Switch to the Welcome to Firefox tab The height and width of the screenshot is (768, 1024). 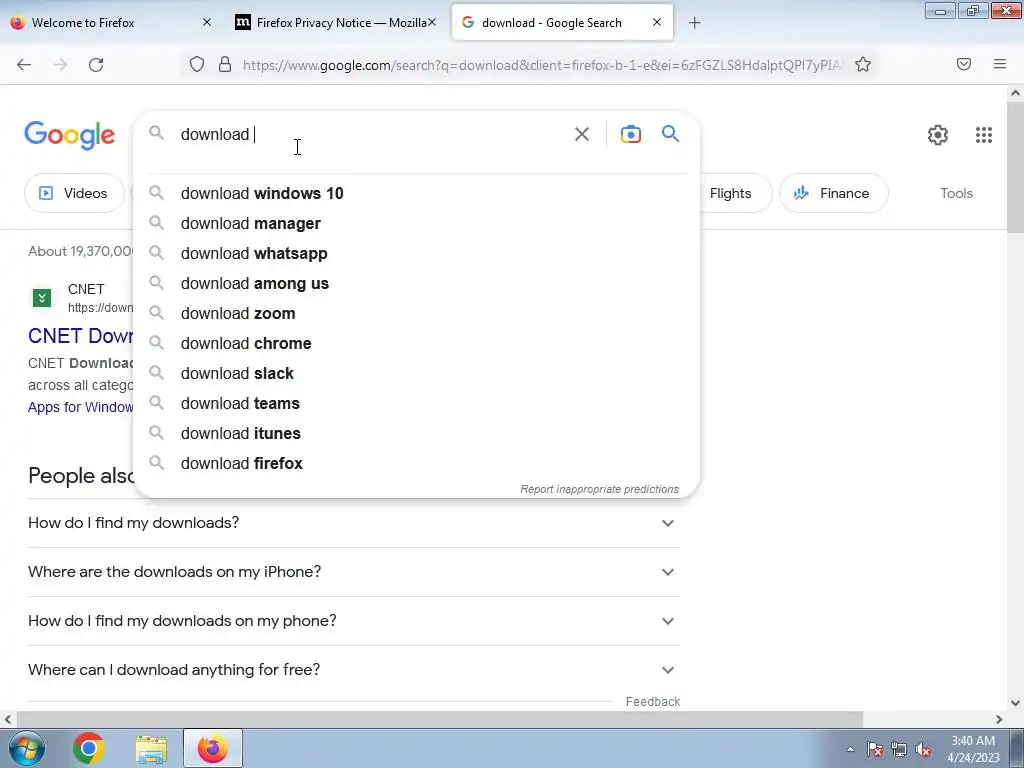tap(109, 22)
